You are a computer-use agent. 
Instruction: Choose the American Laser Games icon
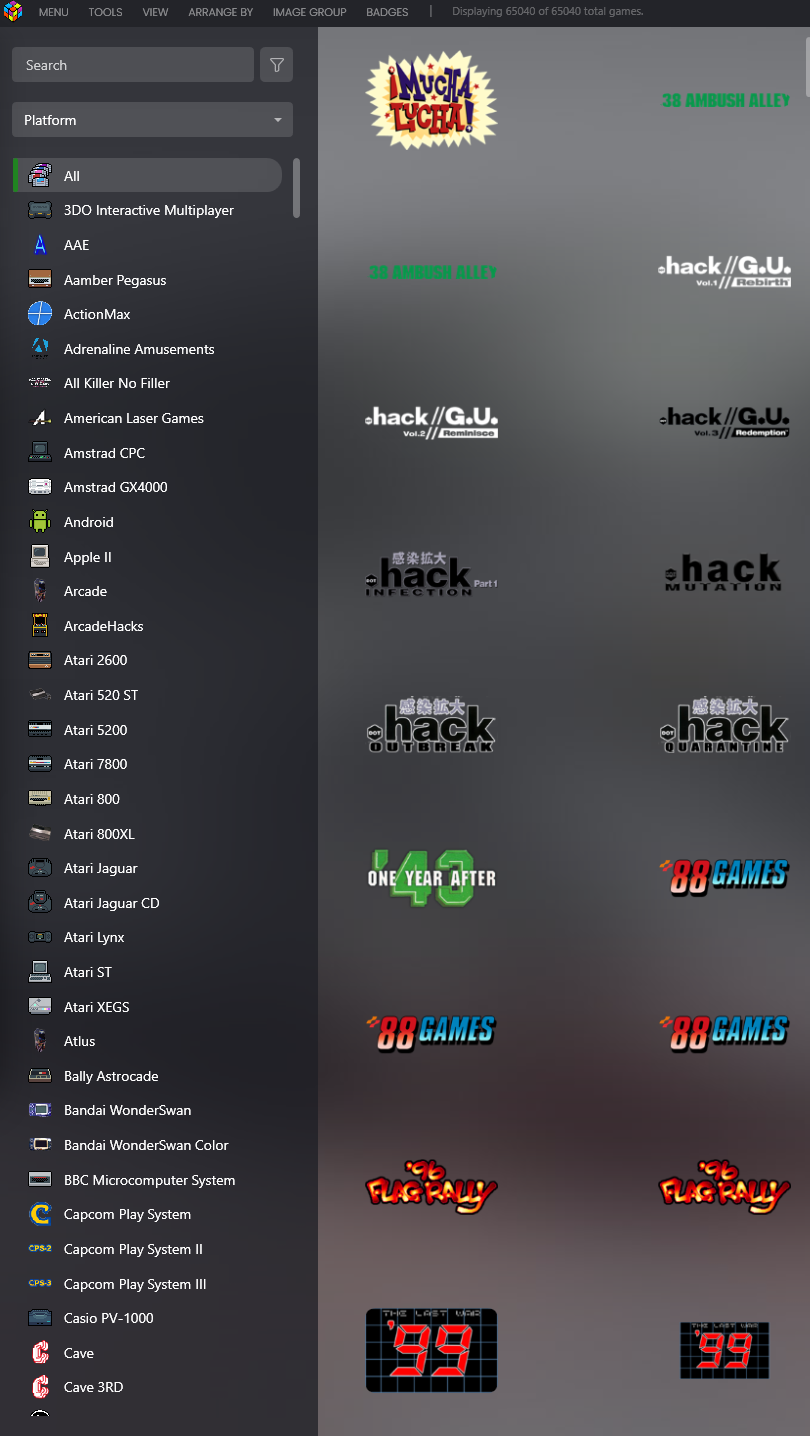[x=40, y=418]
